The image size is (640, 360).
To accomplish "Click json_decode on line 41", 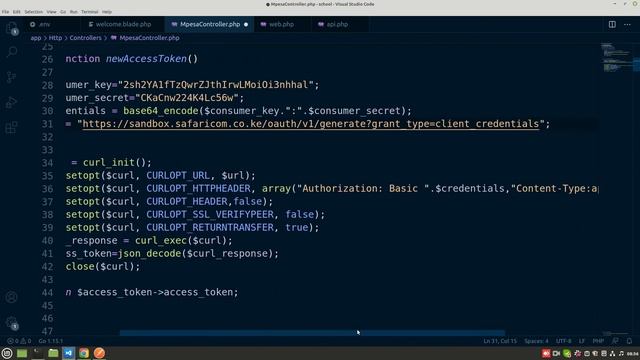I will pos(149,253).
